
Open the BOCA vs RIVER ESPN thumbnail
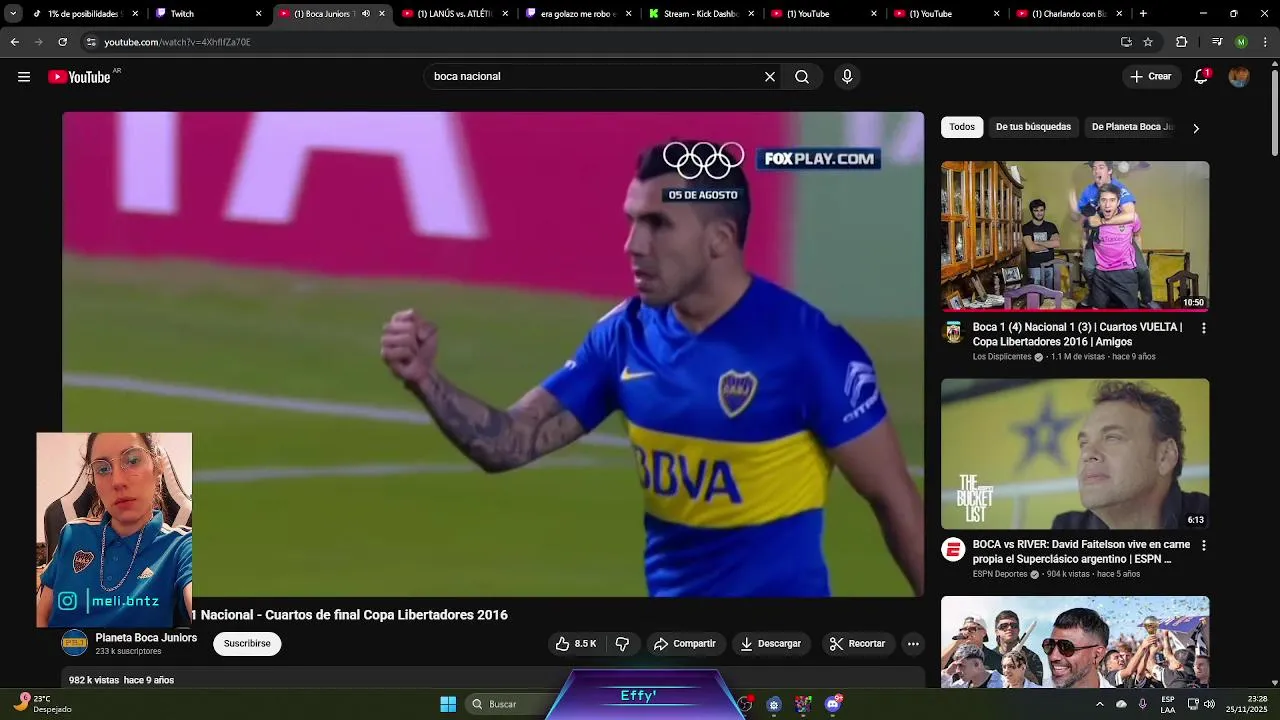pos(1075,454)
